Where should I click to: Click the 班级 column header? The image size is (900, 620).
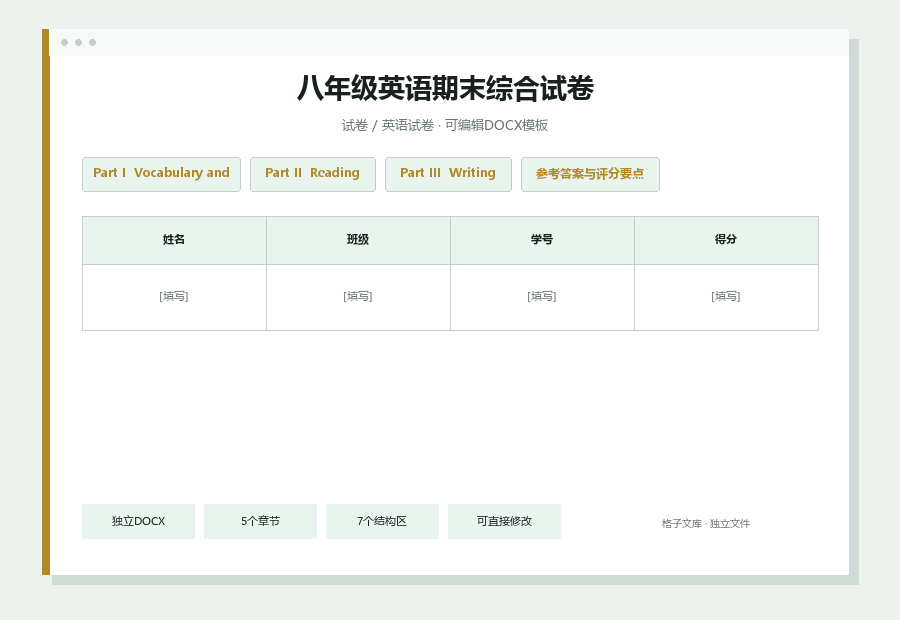(x=358, y=240)
